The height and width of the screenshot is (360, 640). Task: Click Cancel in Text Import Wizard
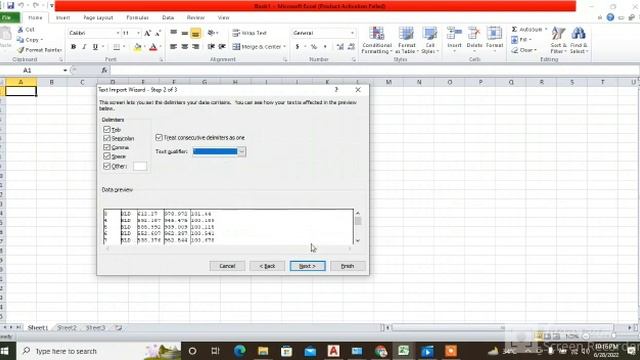tap(227, 266)
